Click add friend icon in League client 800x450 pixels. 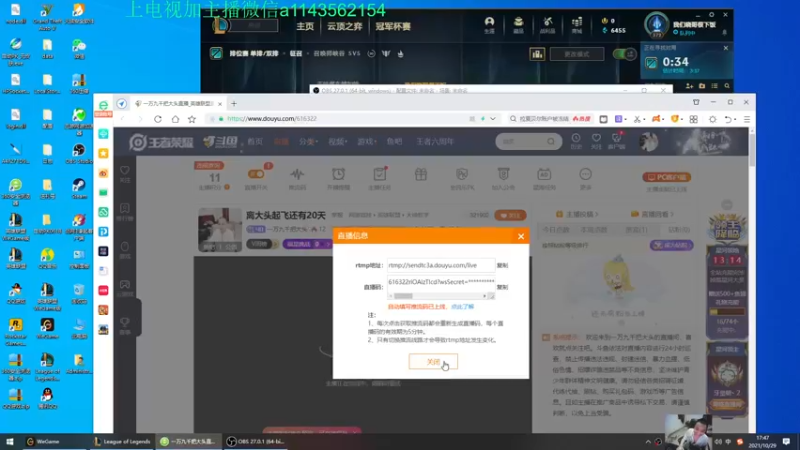pos(689,86)
